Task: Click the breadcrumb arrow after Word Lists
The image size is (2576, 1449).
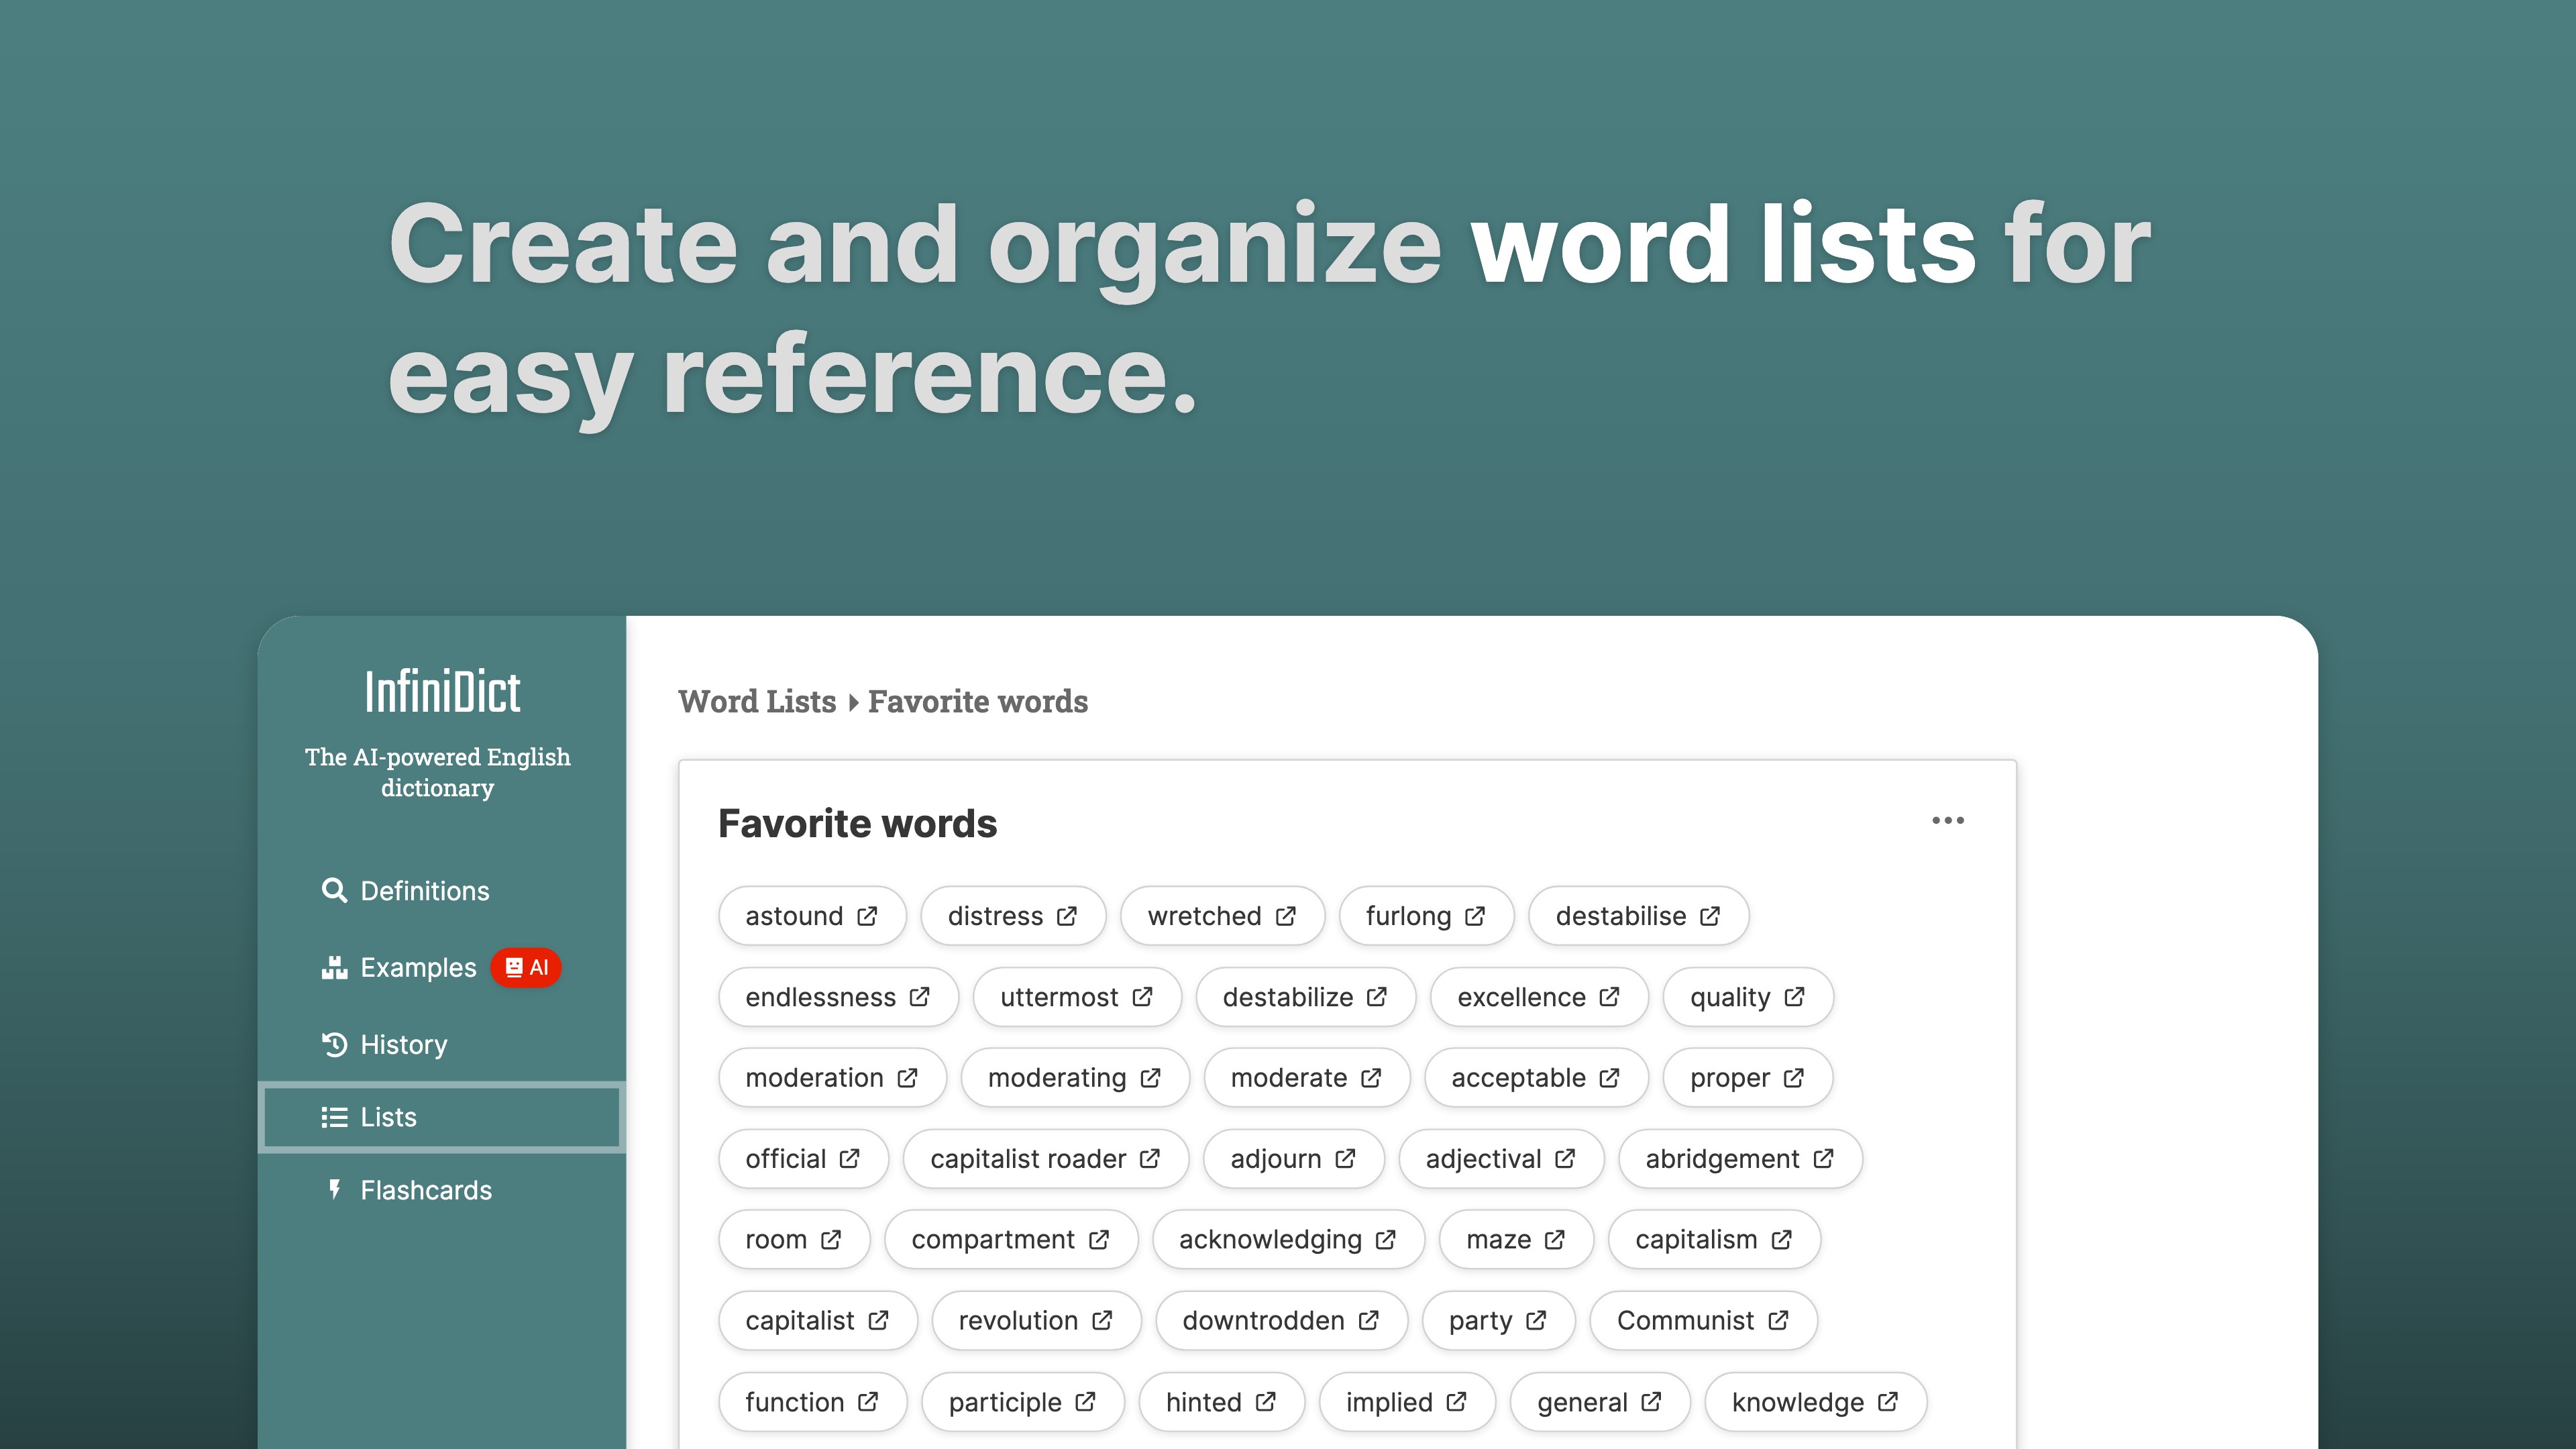Action: [853, 702]
